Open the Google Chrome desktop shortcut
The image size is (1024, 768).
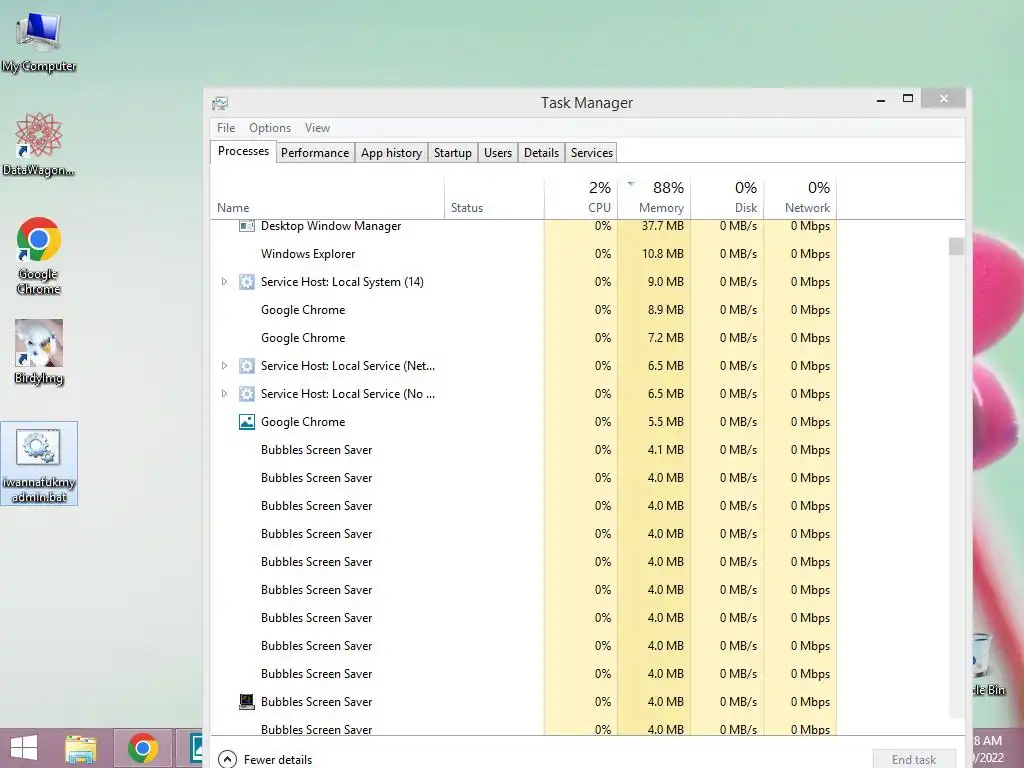pyautogui.click(x=39, y=255)
